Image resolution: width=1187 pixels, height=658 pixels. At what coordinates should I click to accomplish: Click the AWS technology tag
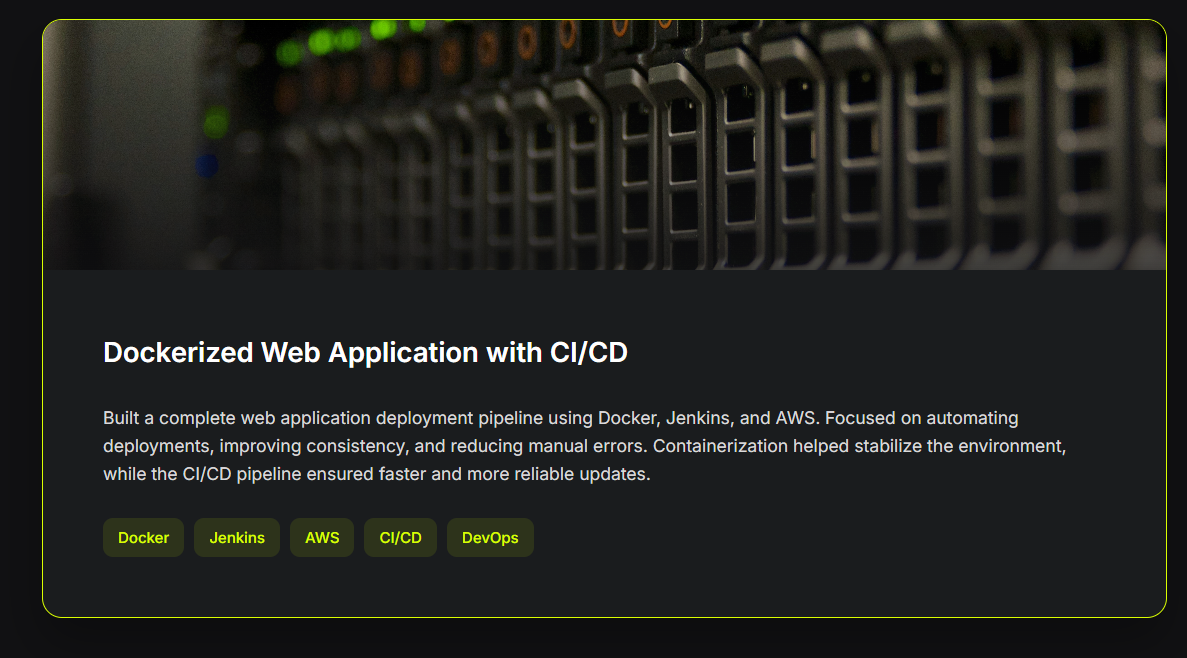[322, 538]
